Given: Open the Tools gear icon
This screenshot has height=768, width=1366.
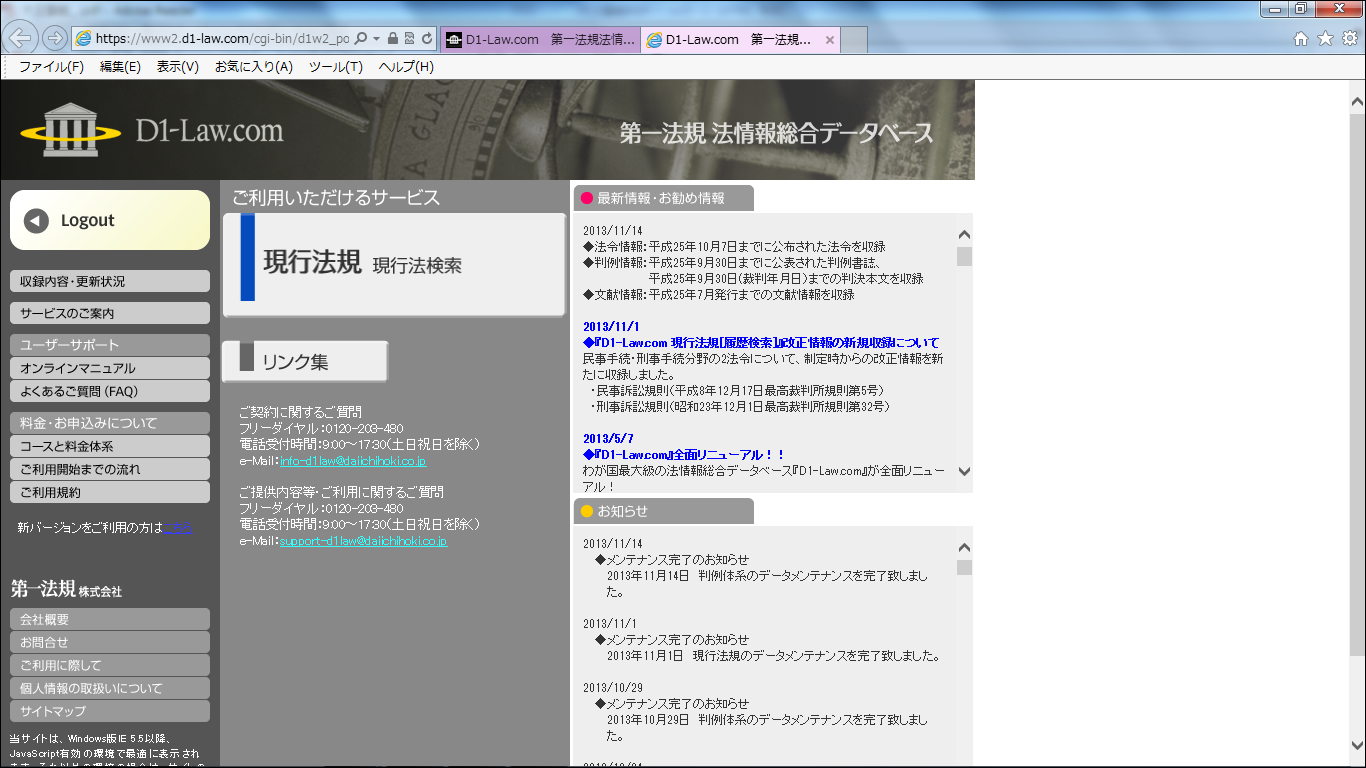Looking at the screenshot, I should pos(1349,39).
